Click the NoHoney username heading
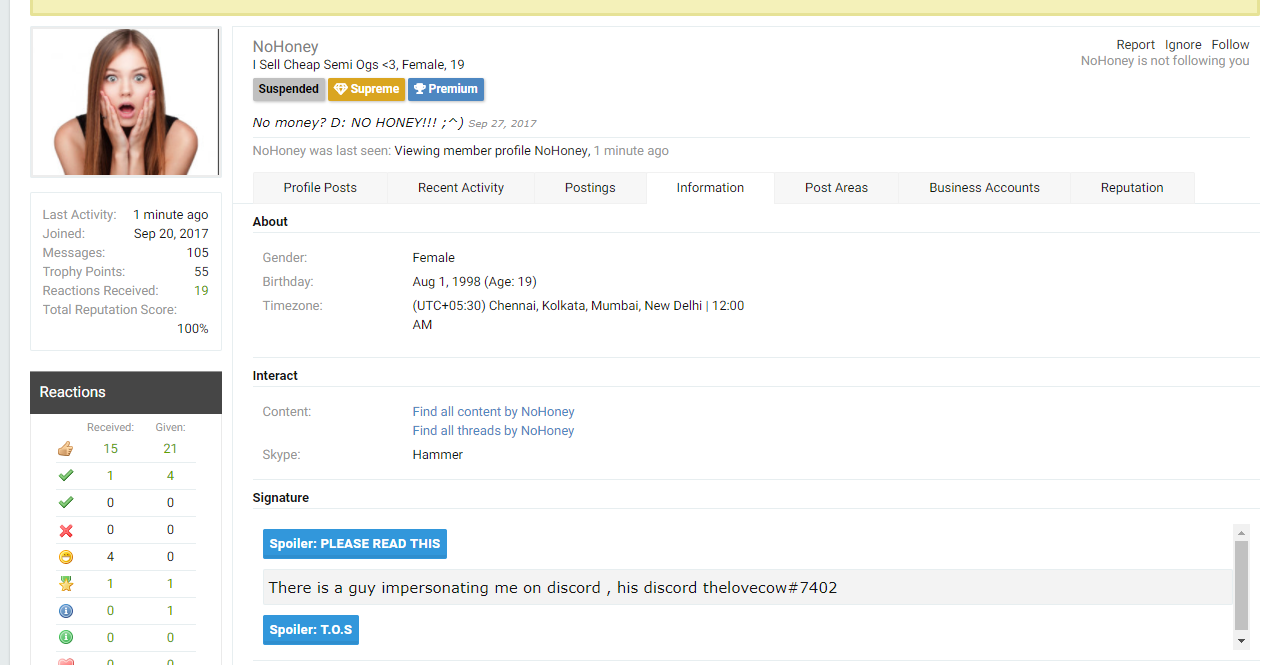 click(285, 46)
